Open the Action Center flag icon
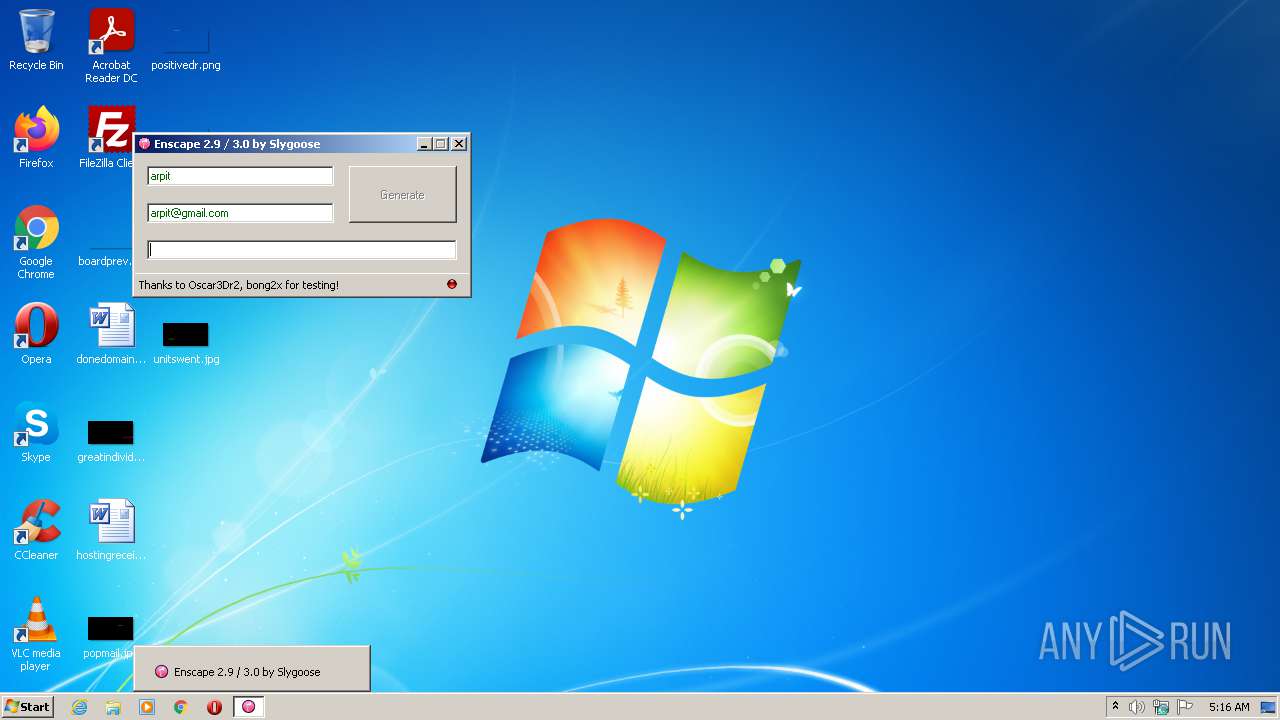1280x720 pixels. coord(1185,707)
